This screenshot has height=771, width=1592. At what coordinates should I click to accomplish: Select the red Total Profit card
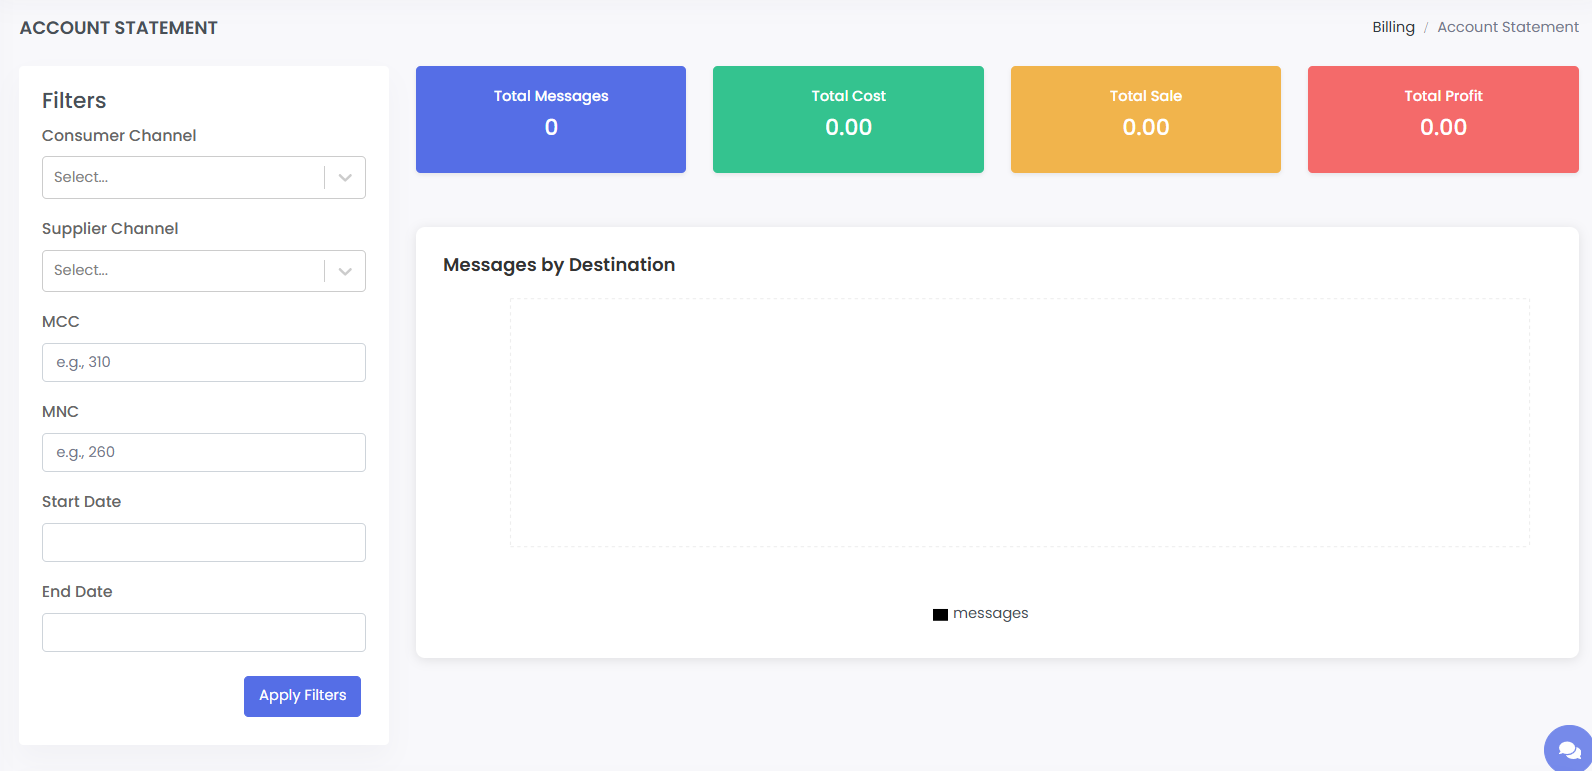coord(1443,119)
